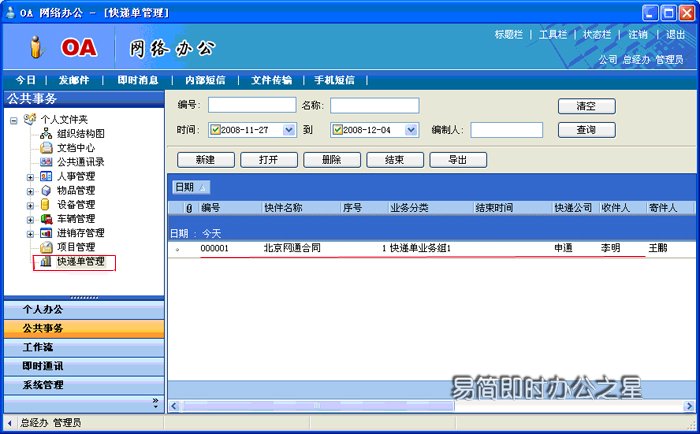
Task: Click the 结束时间 column header
Action: point(512,208)
